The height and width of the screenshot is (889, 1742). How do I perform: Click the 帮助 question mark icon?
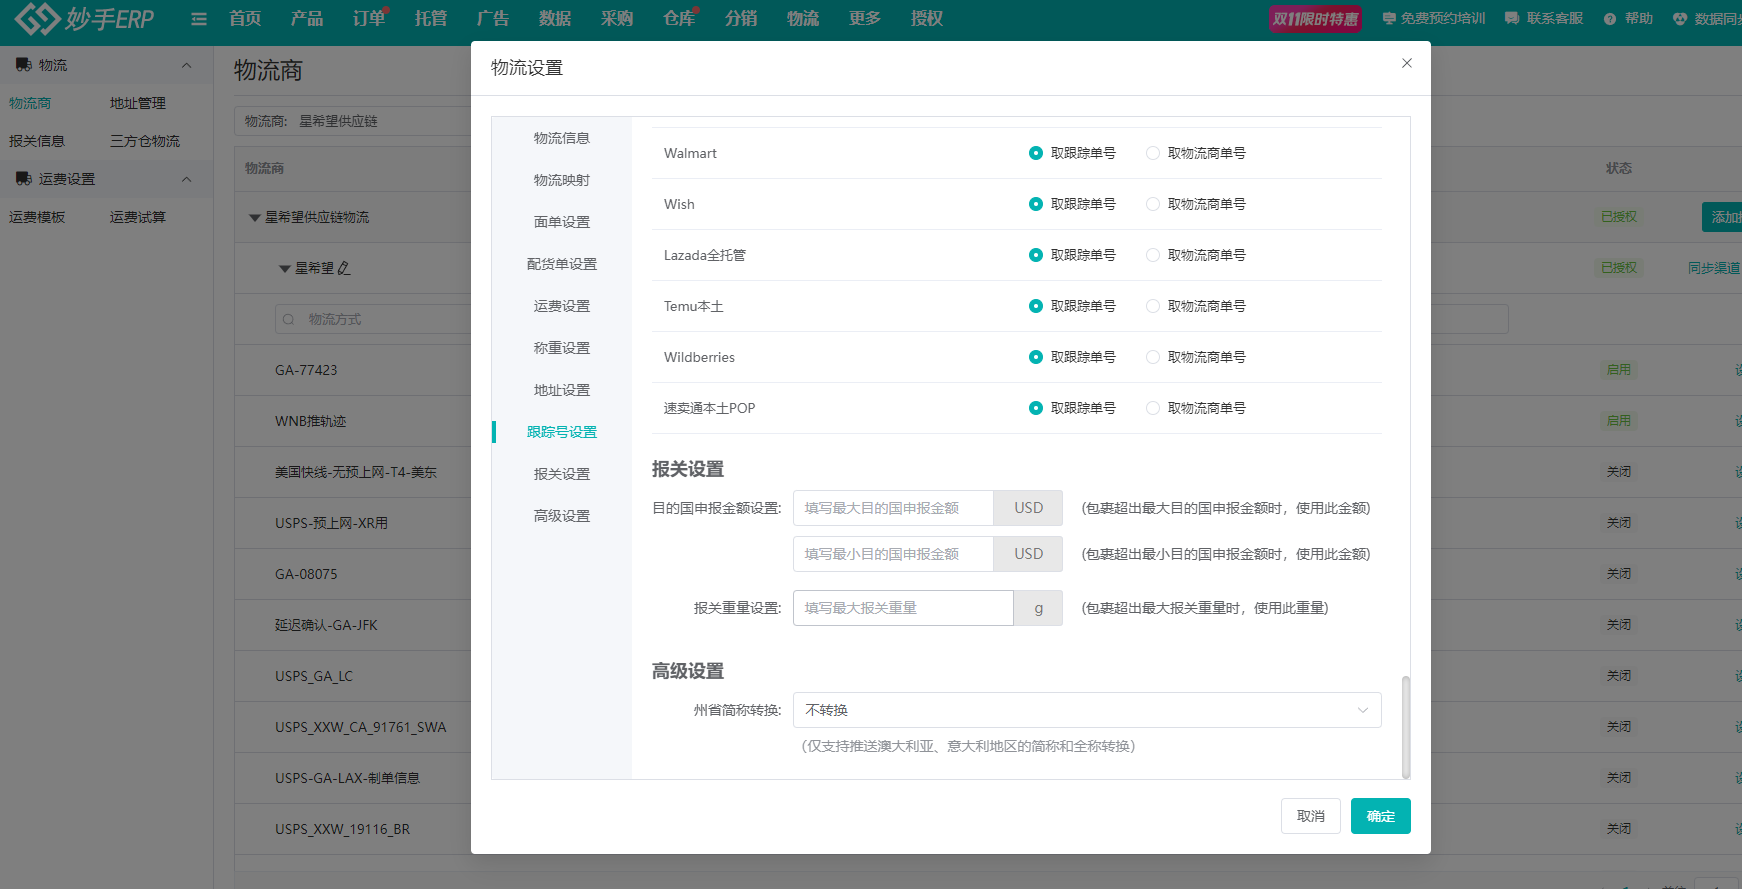(1610, 19)
